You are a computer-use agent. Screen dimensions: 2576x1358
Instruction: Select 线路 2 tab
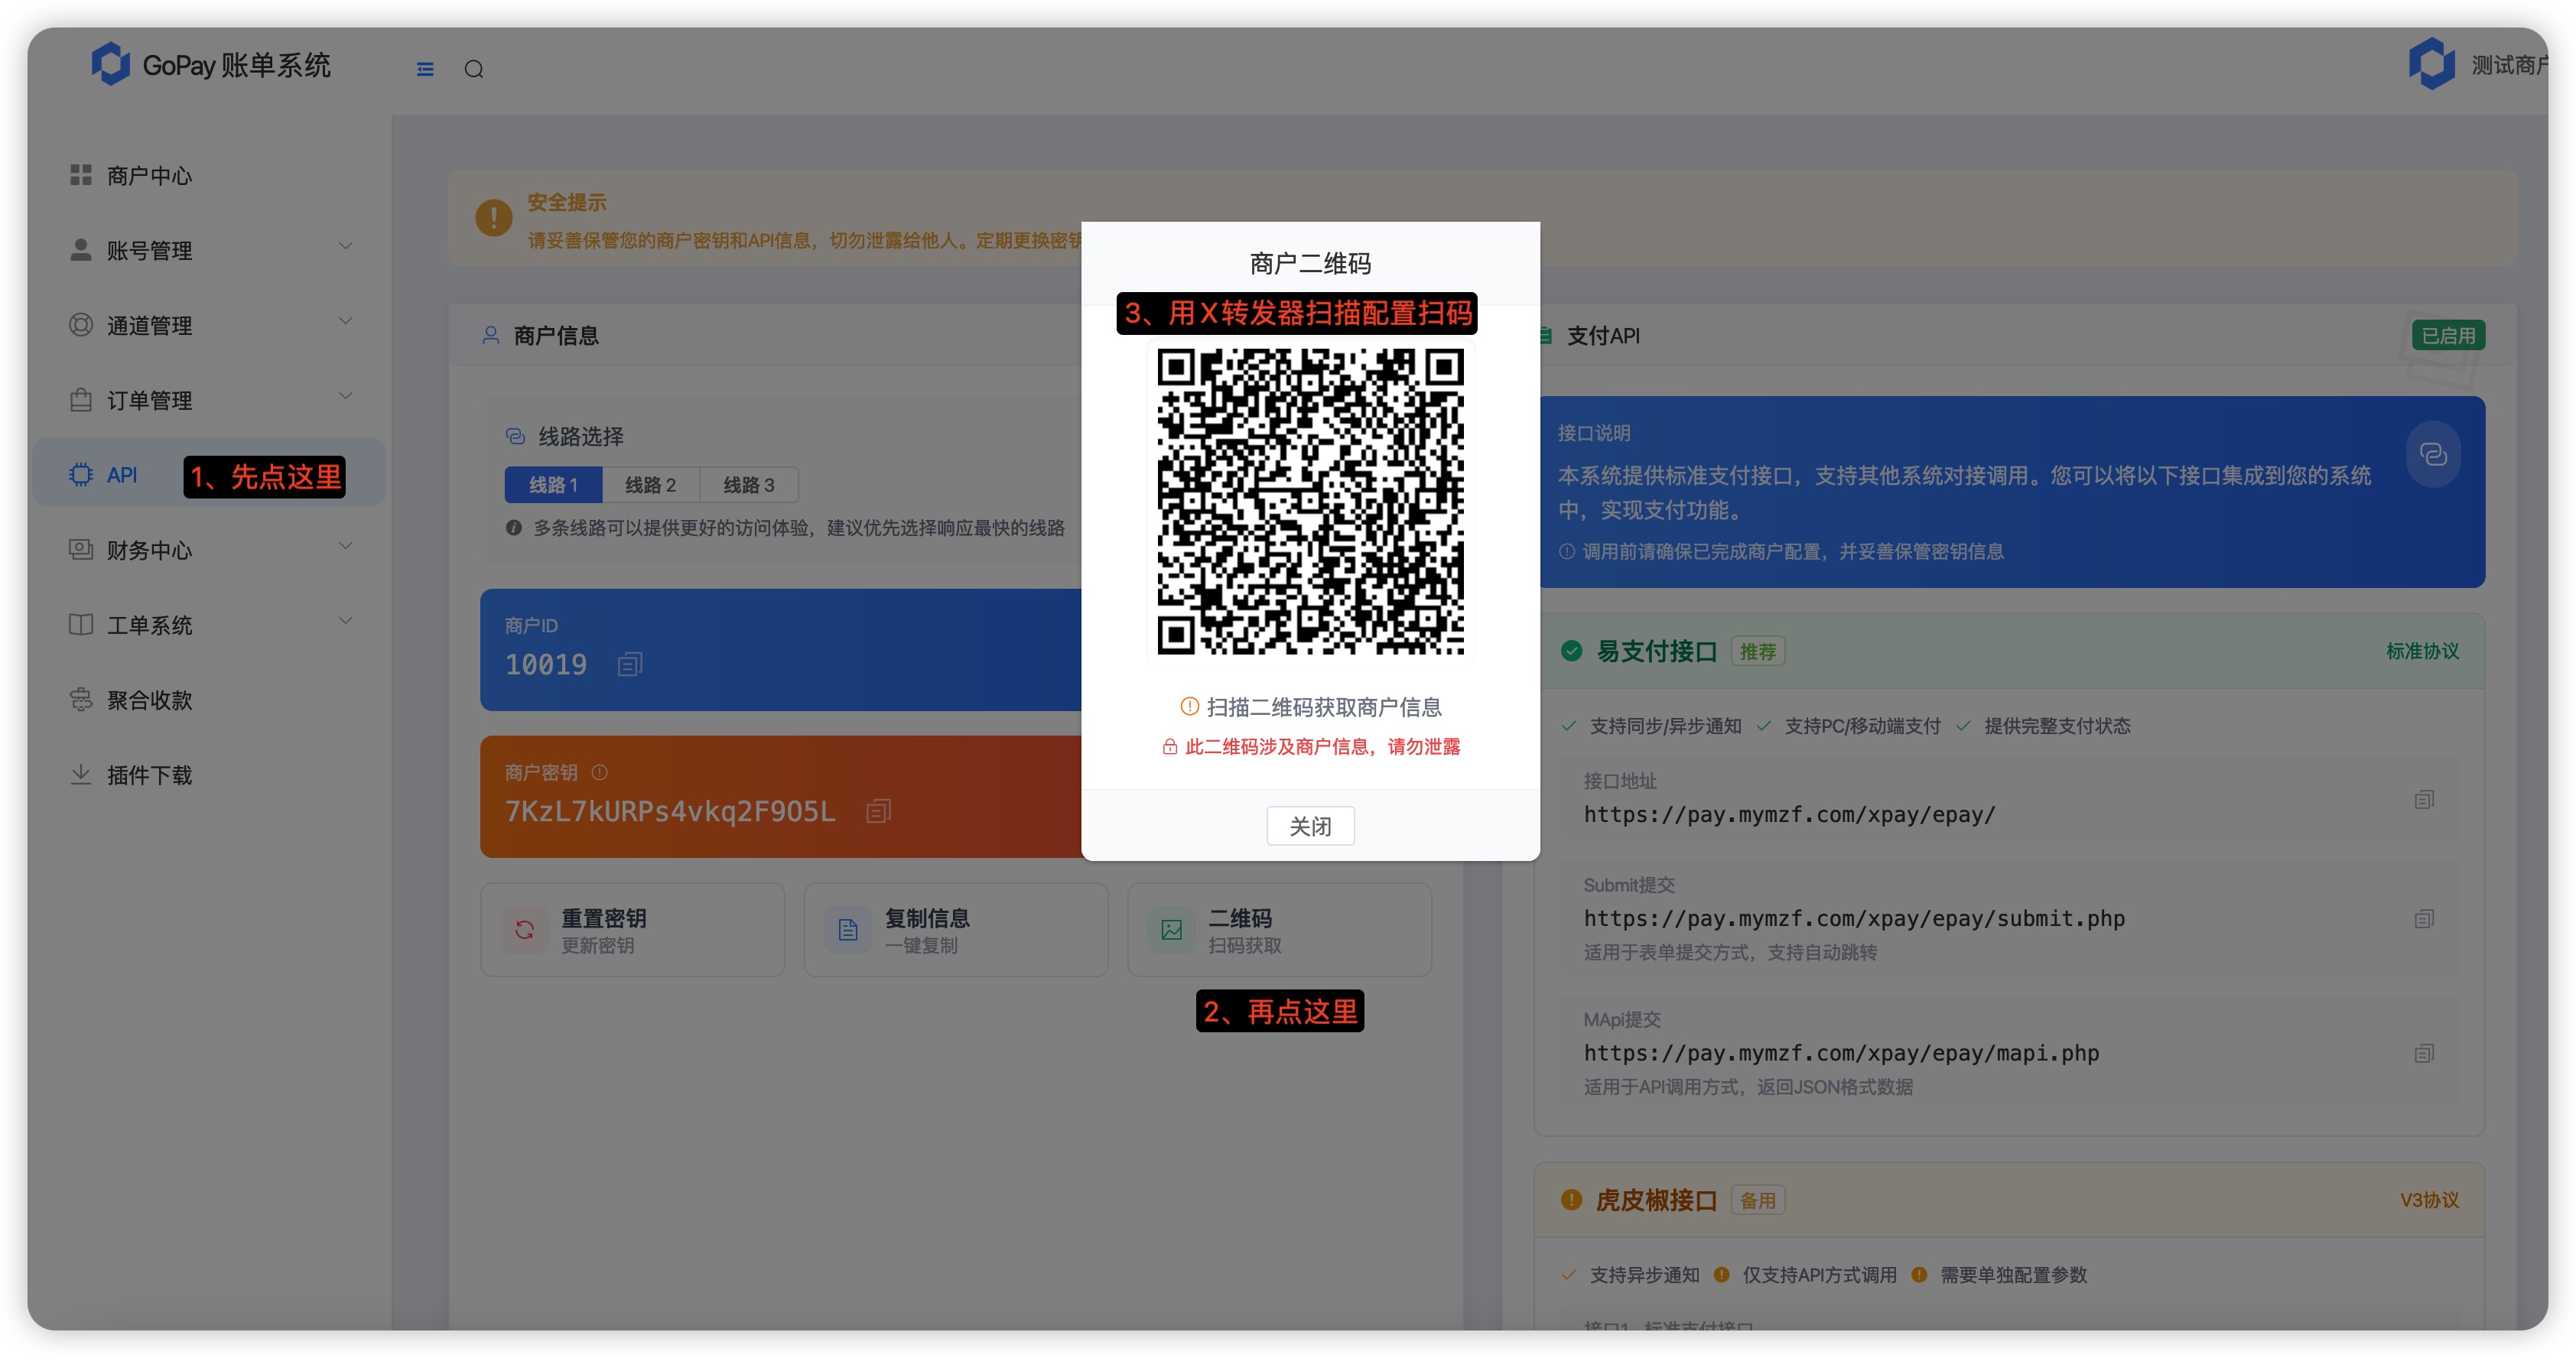(x=651, y=485)
